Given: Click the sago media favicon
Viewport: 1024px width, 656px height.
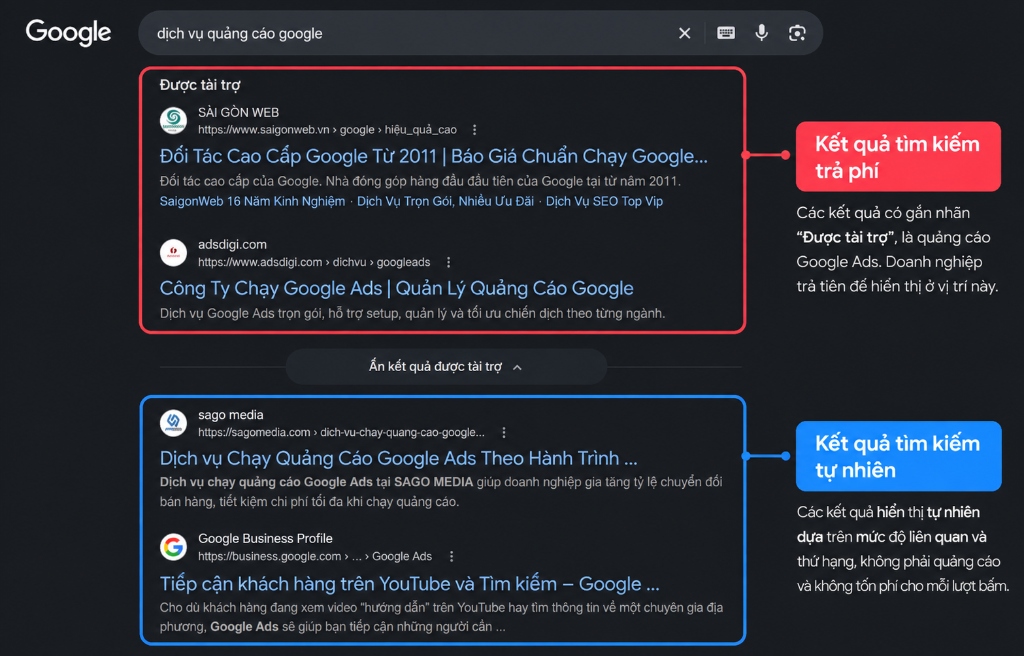Looking at the screenshot, I should pos(173,423).
